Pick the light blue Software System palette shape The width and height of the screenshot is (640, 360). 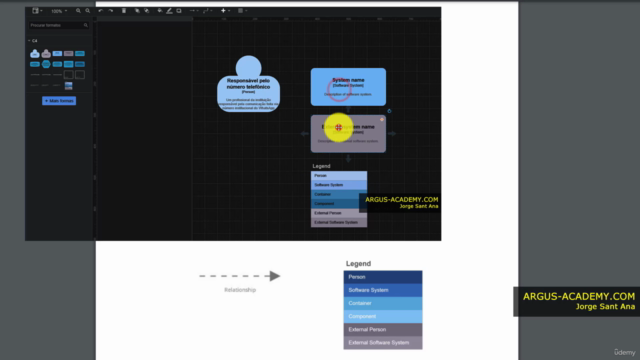57,53
